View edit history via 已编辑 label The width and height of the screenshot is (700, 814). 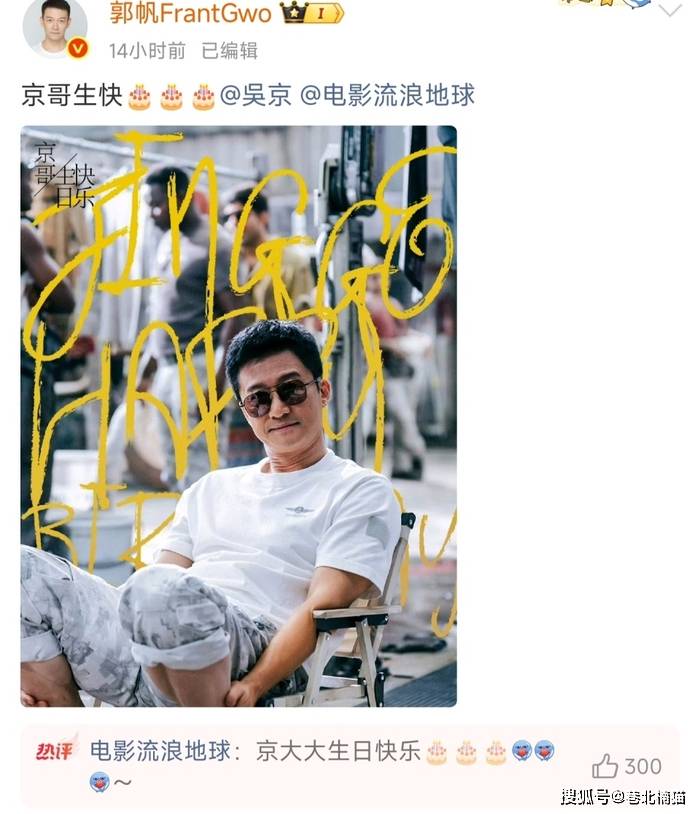pos(230,51)
